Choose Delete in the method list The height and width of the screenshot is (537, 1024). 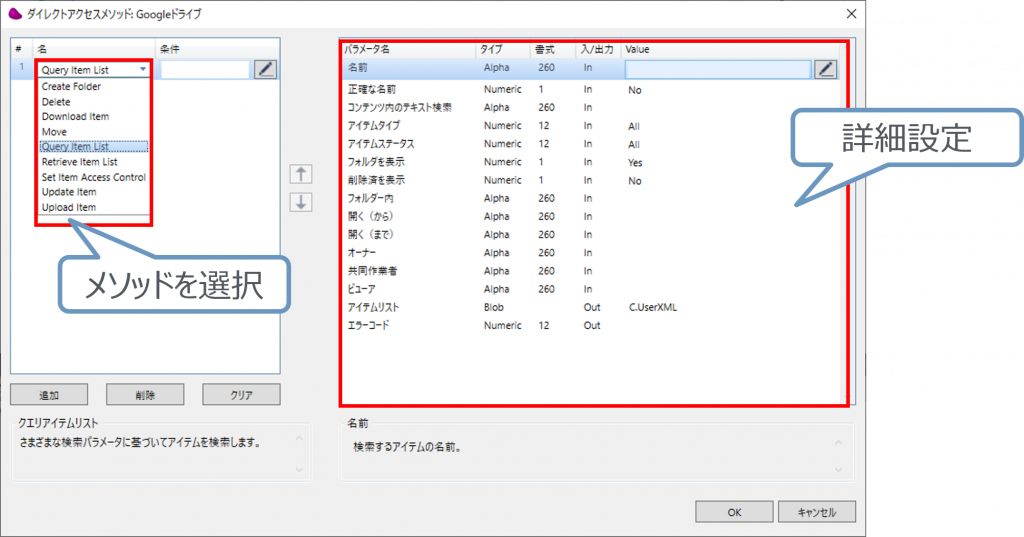coord(56,101)
